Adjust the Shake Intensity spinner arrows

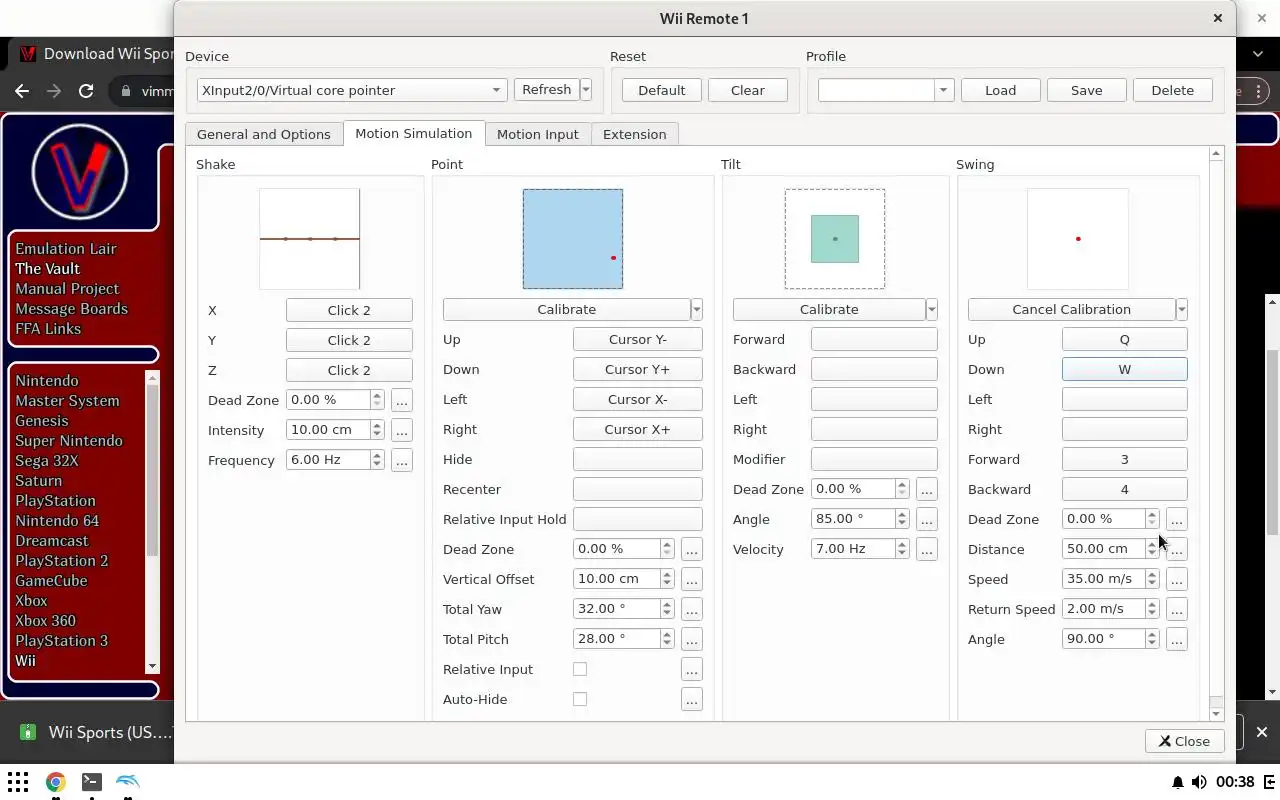(x=377, y=430)
